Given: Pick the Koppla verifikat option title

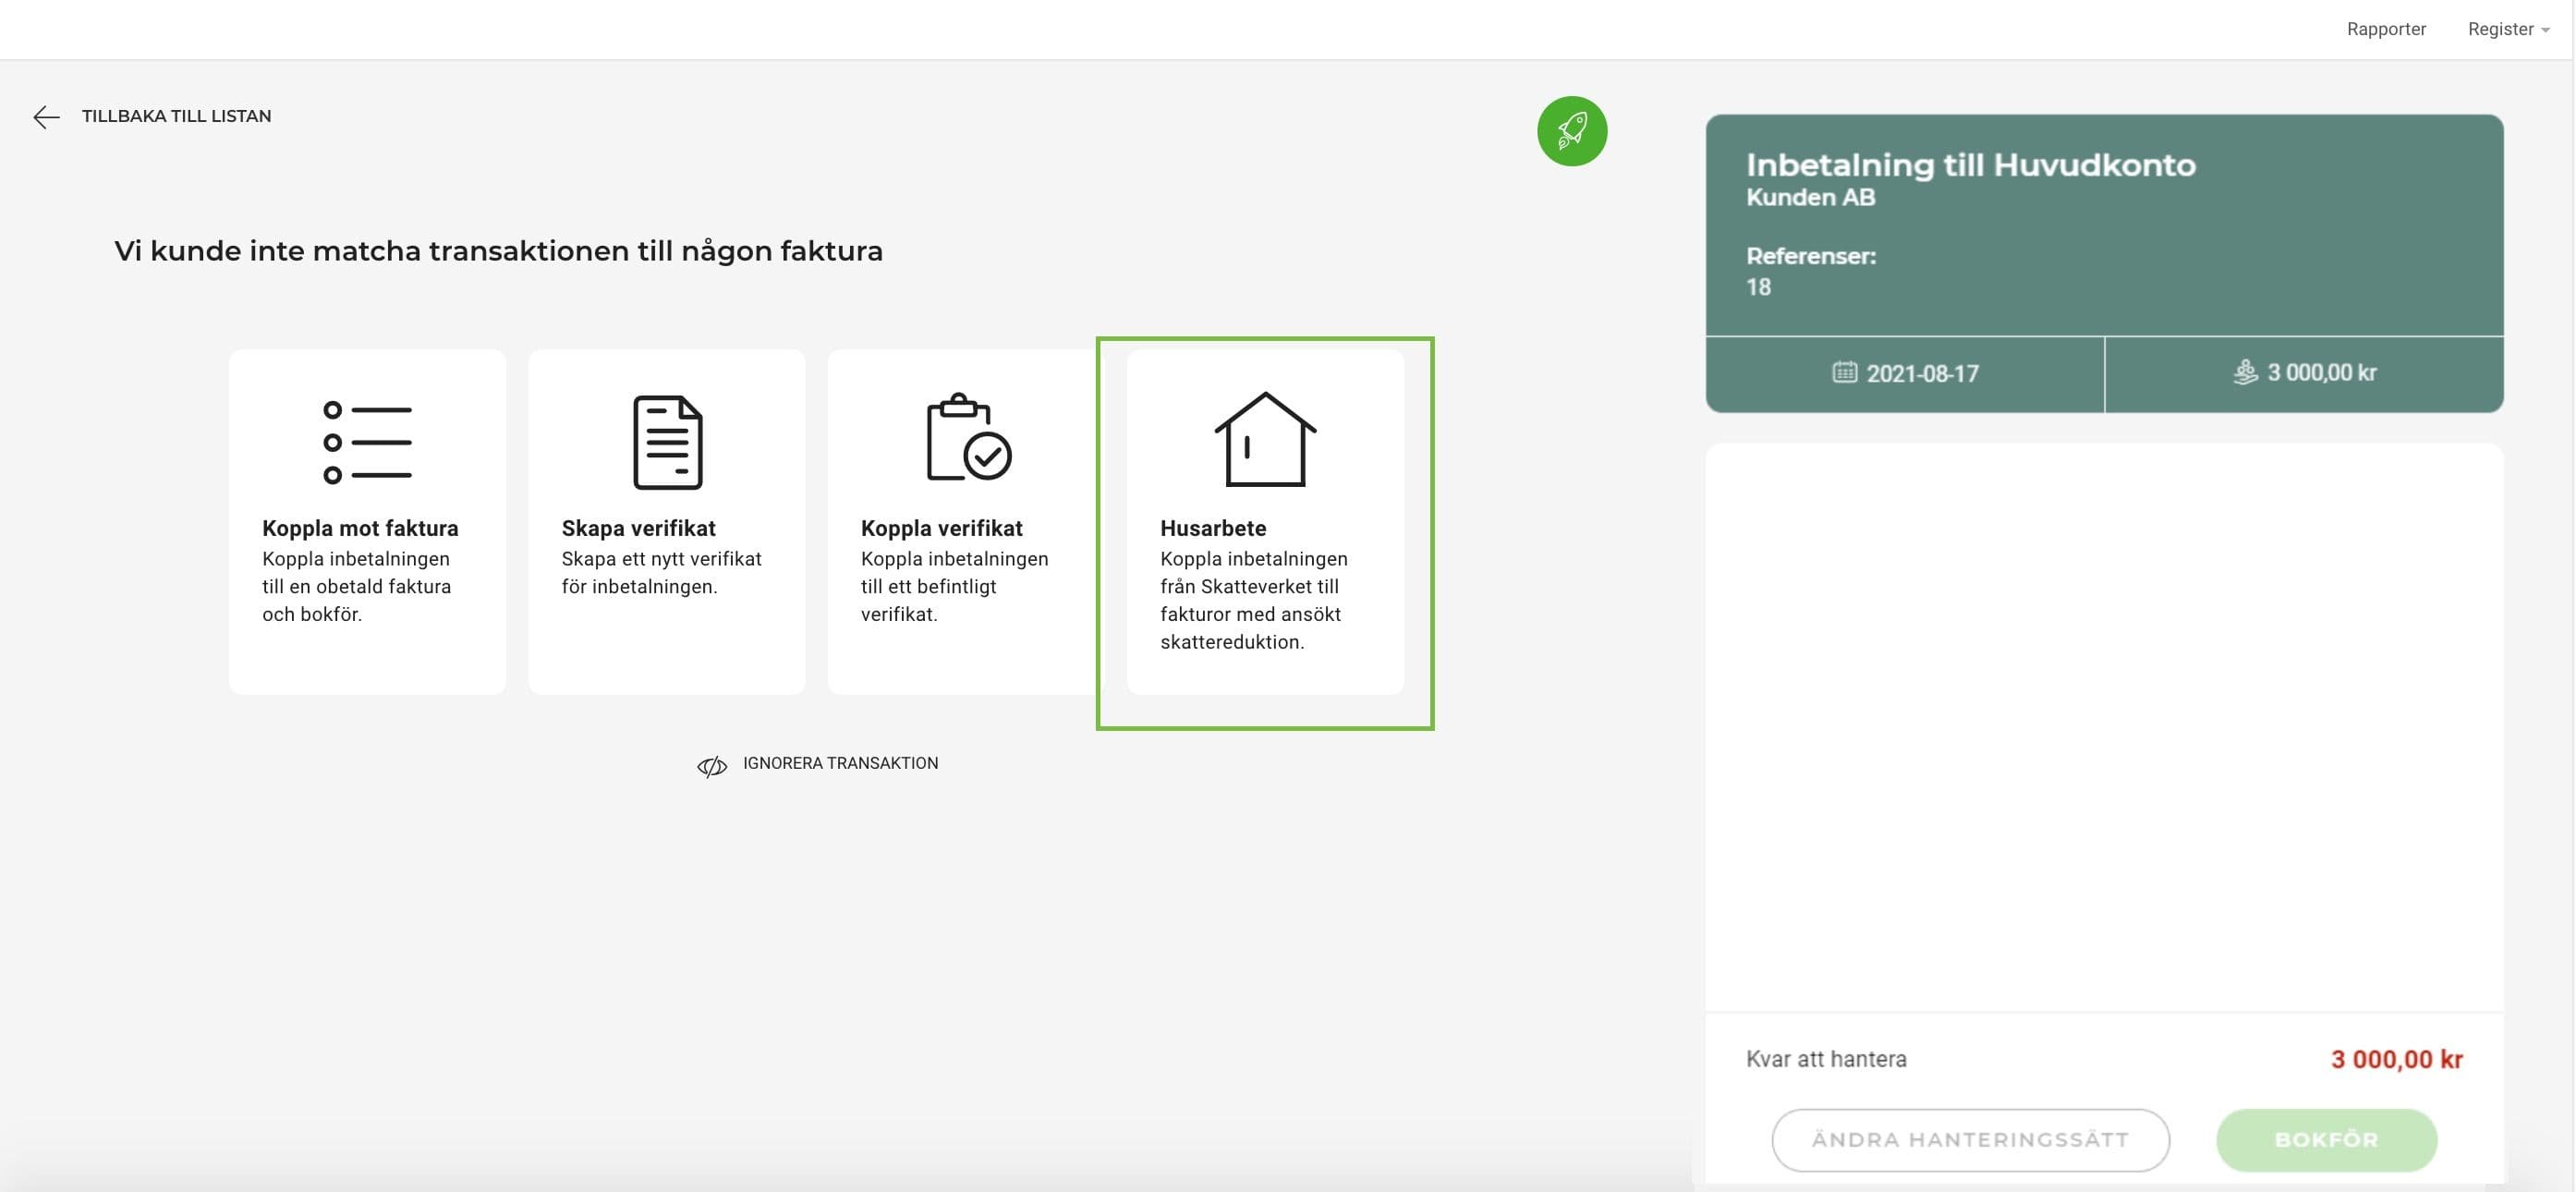Looking at the screenshot, I should [x=941, y=528].
